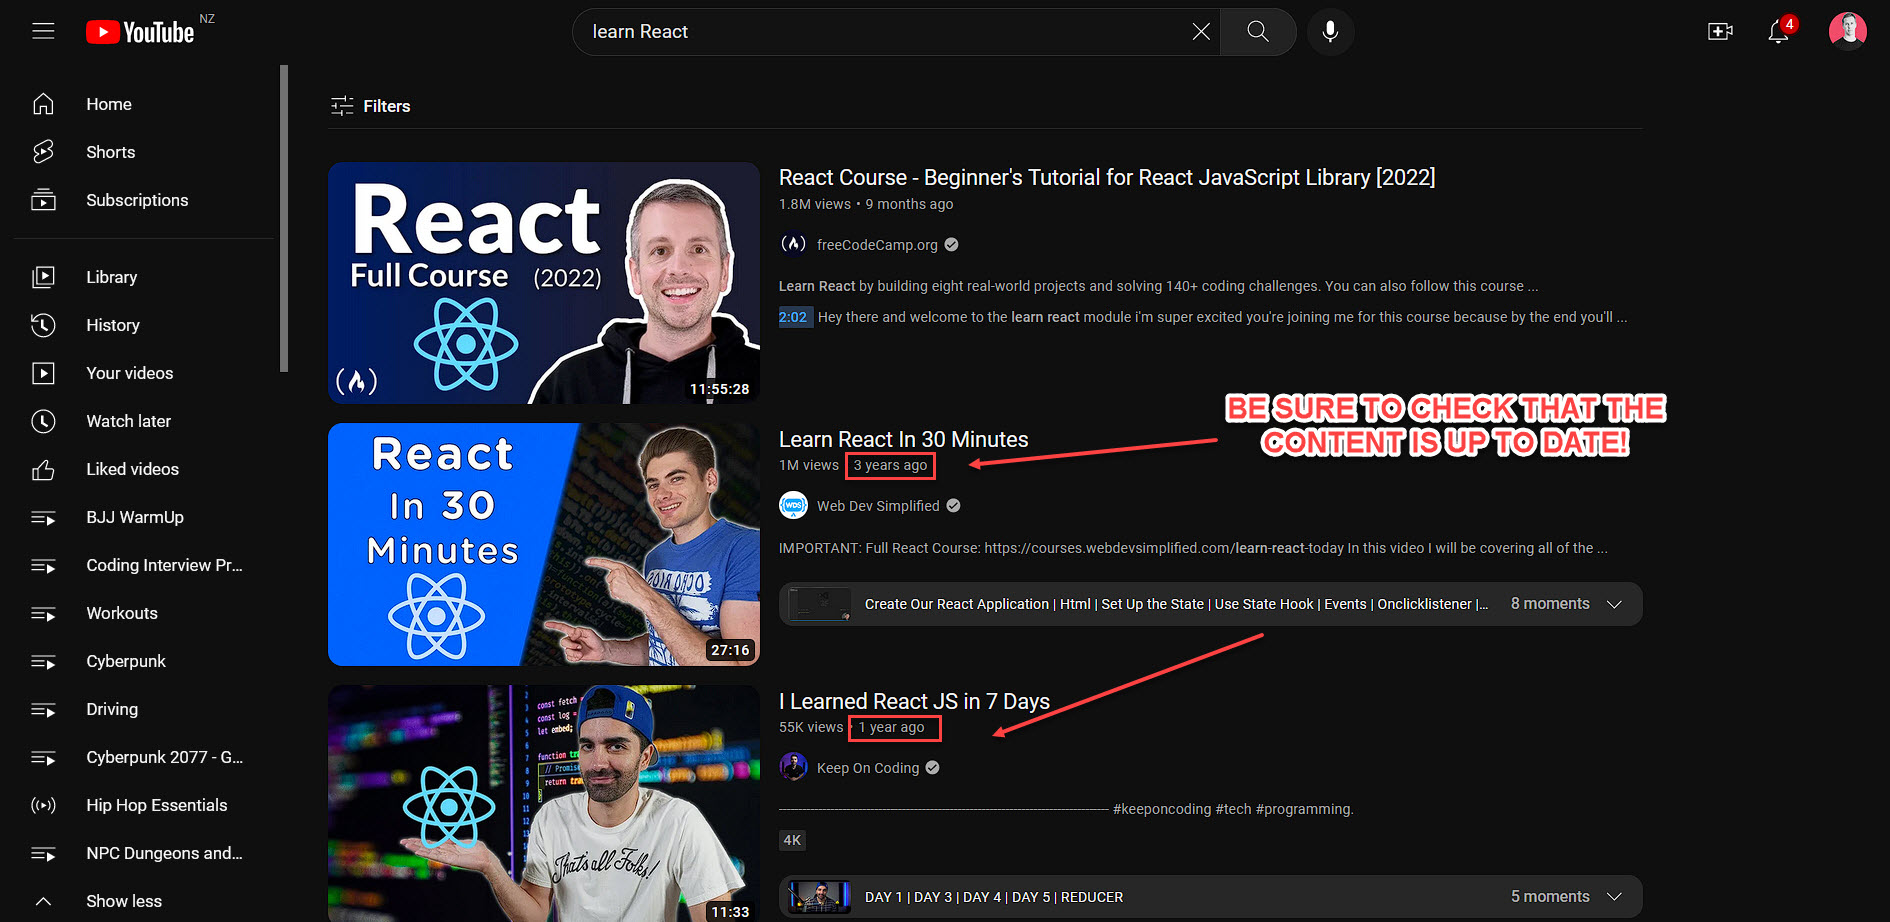Click the Liked videos thumbs-up icon
This screenshot has height=922, width=1890.
click(x=43, y=469)
